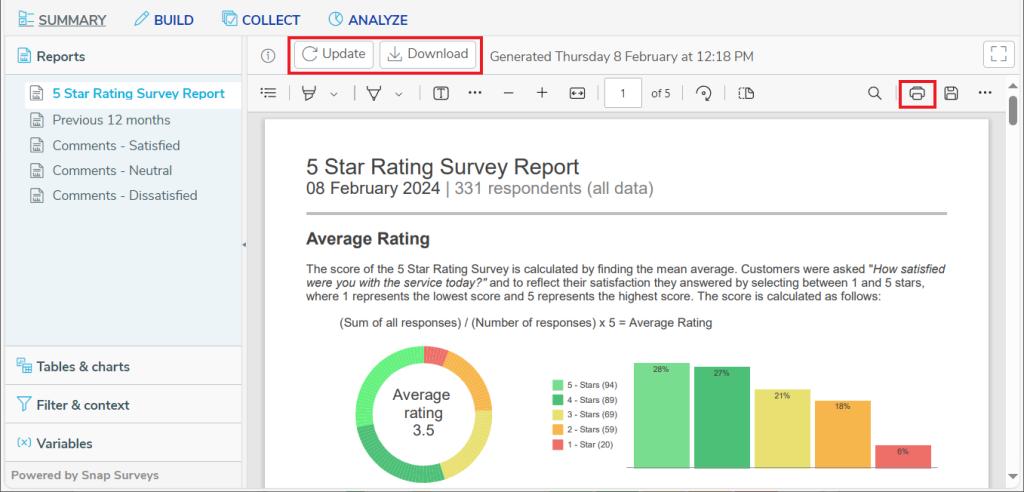Click the 'of 5' page count text

661,93
